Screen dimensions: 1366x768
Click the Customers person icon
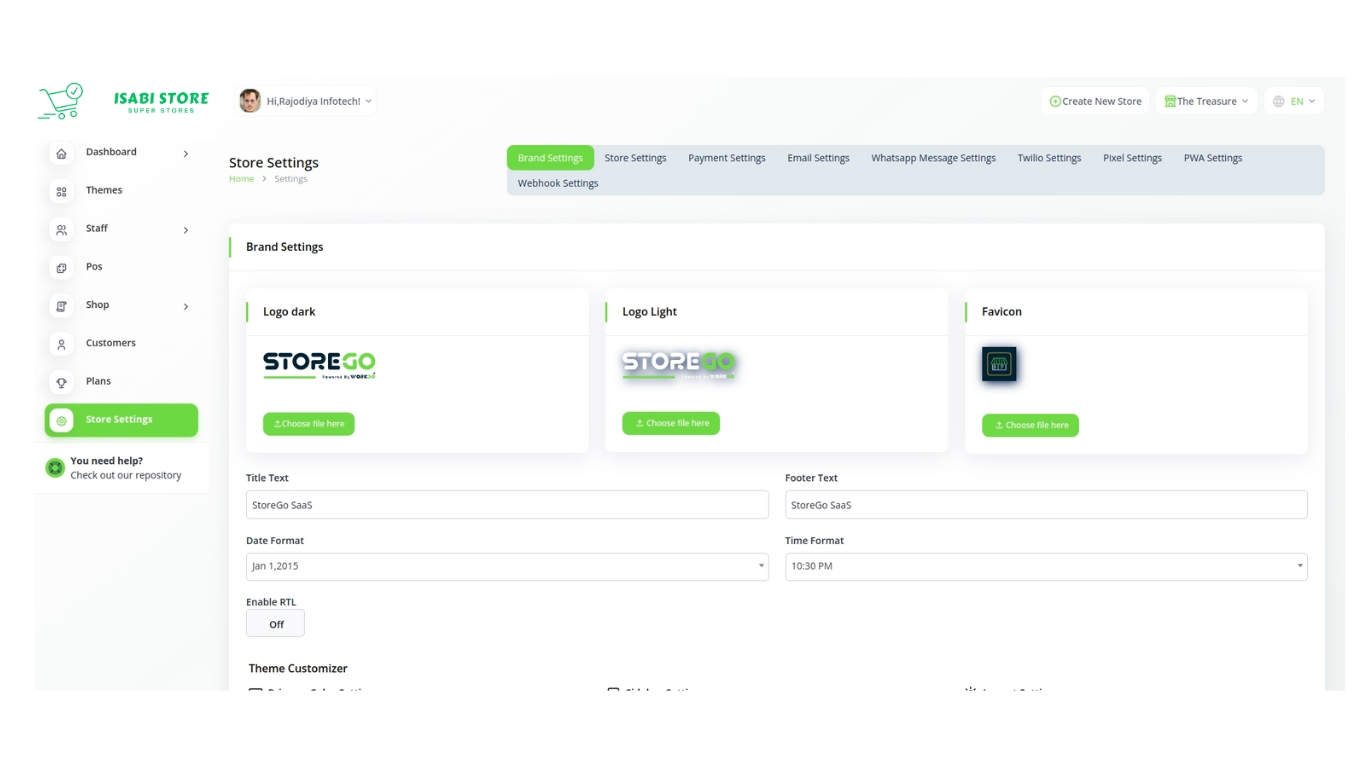coord(61,344)
